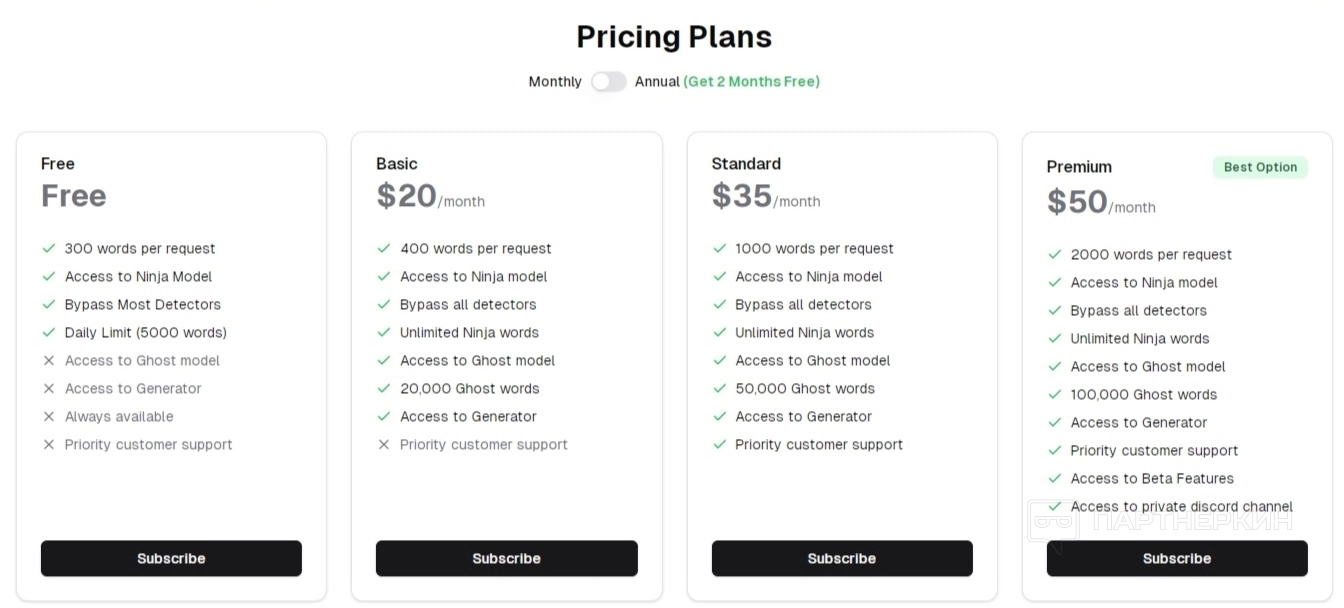This screenshot has width=1344, height=608.
Task: Click X icon beside Free plan's Access to Generator
Action: [49, 388]
